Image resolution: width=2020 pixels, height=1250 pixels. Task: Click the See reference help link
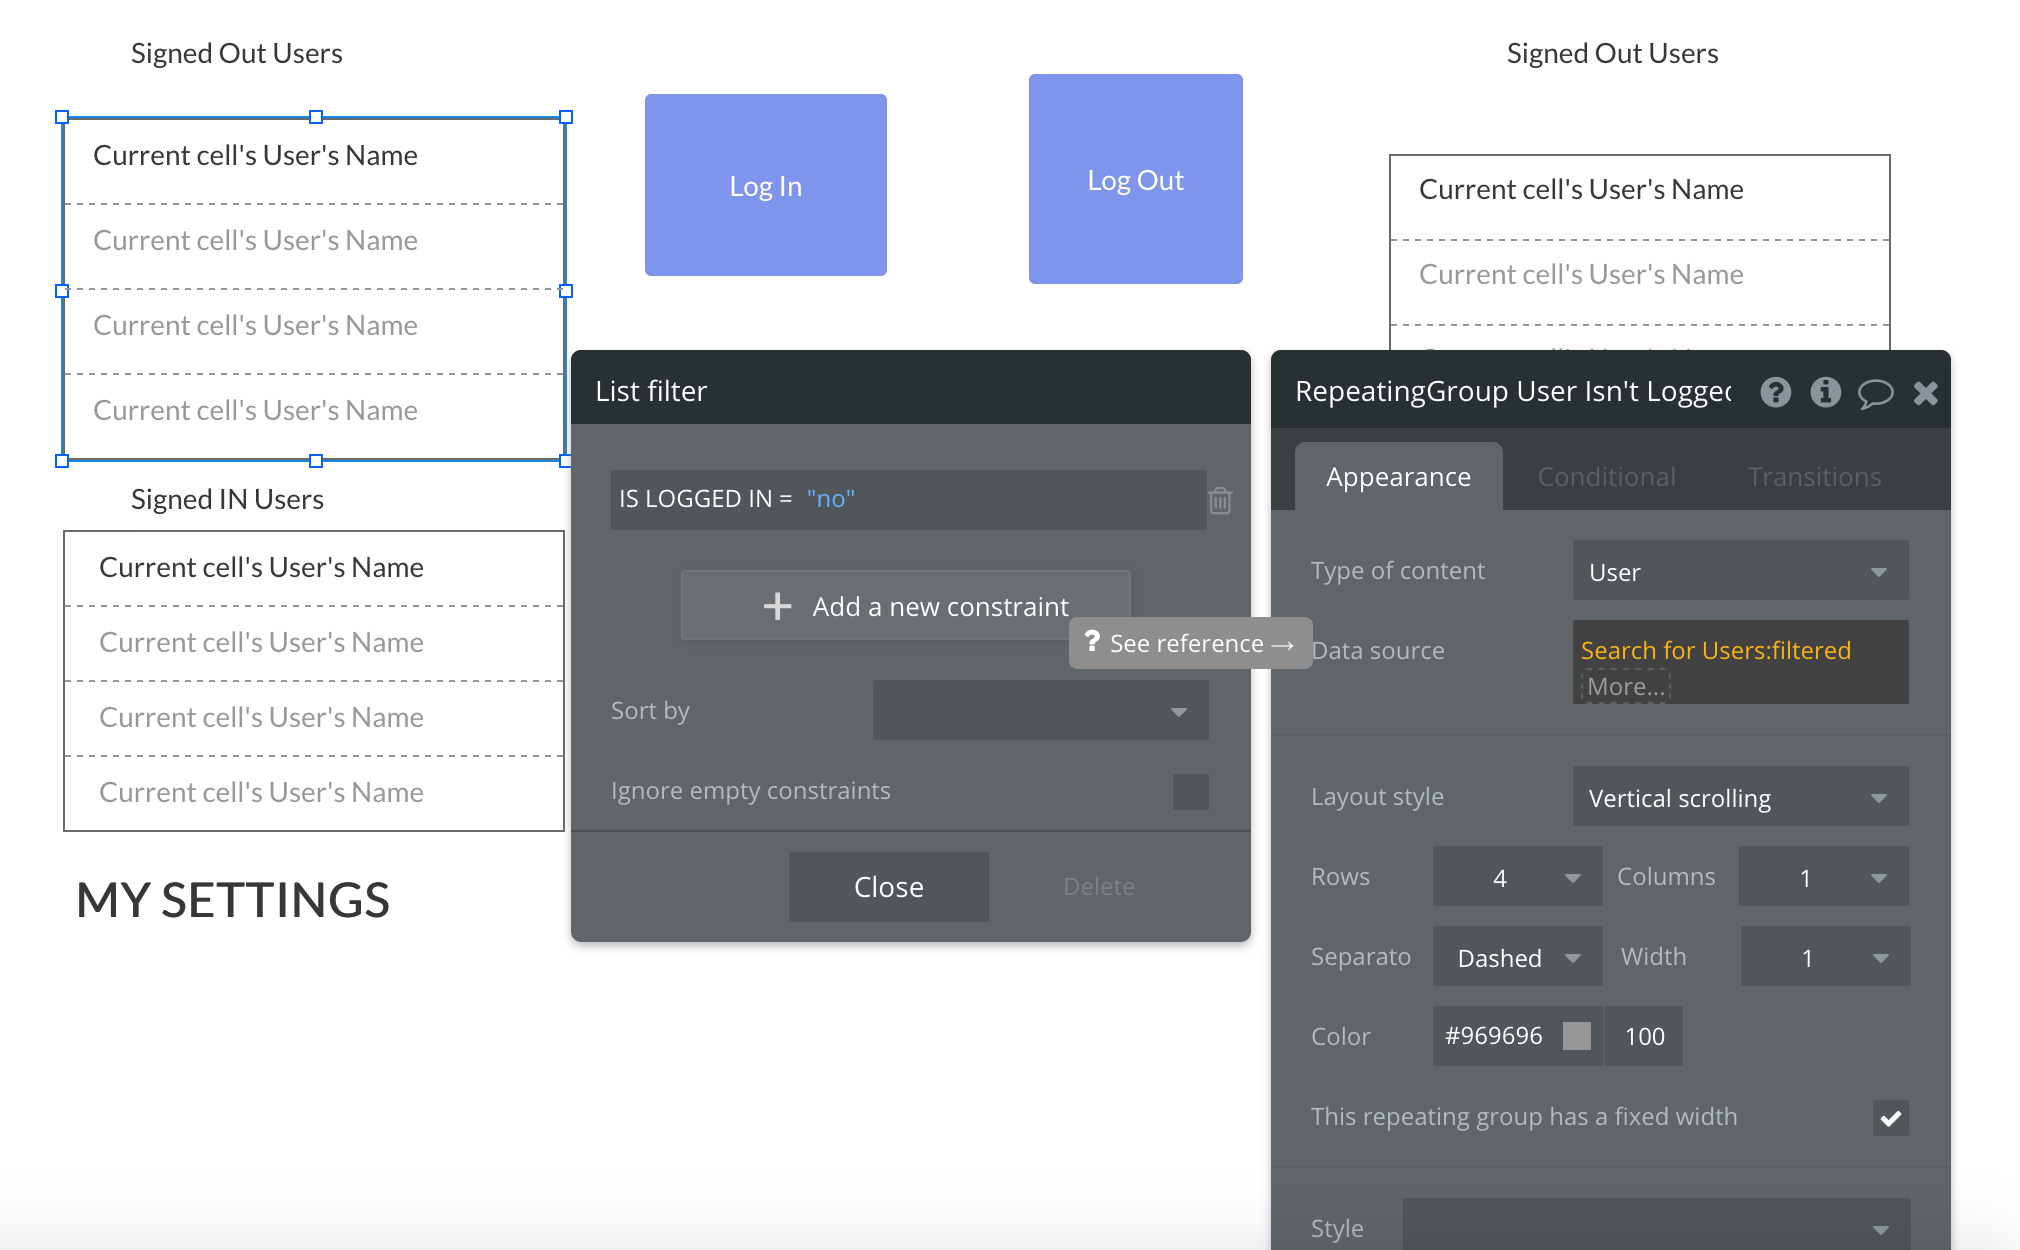(1190, 643)
